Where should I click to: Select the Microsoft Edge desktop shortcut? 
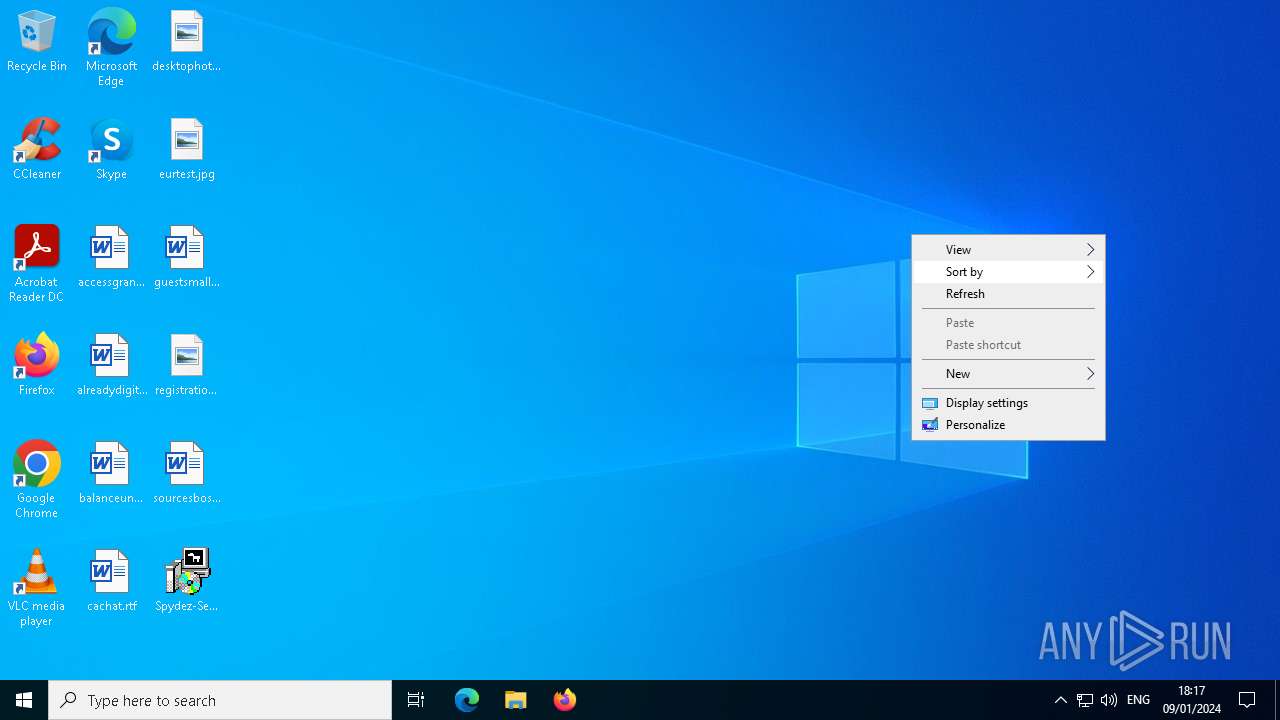[x=111, y=48]
